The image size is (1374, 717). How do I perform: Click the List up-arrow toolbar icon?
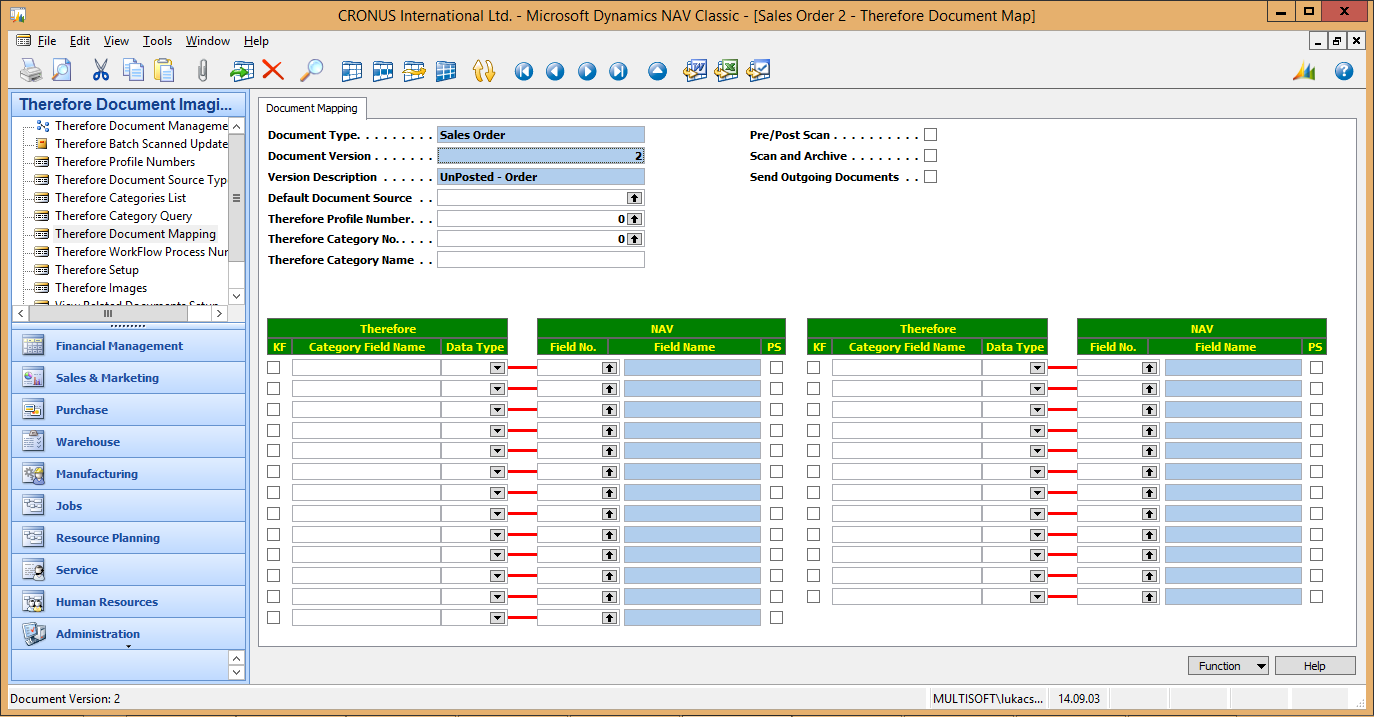657,71
